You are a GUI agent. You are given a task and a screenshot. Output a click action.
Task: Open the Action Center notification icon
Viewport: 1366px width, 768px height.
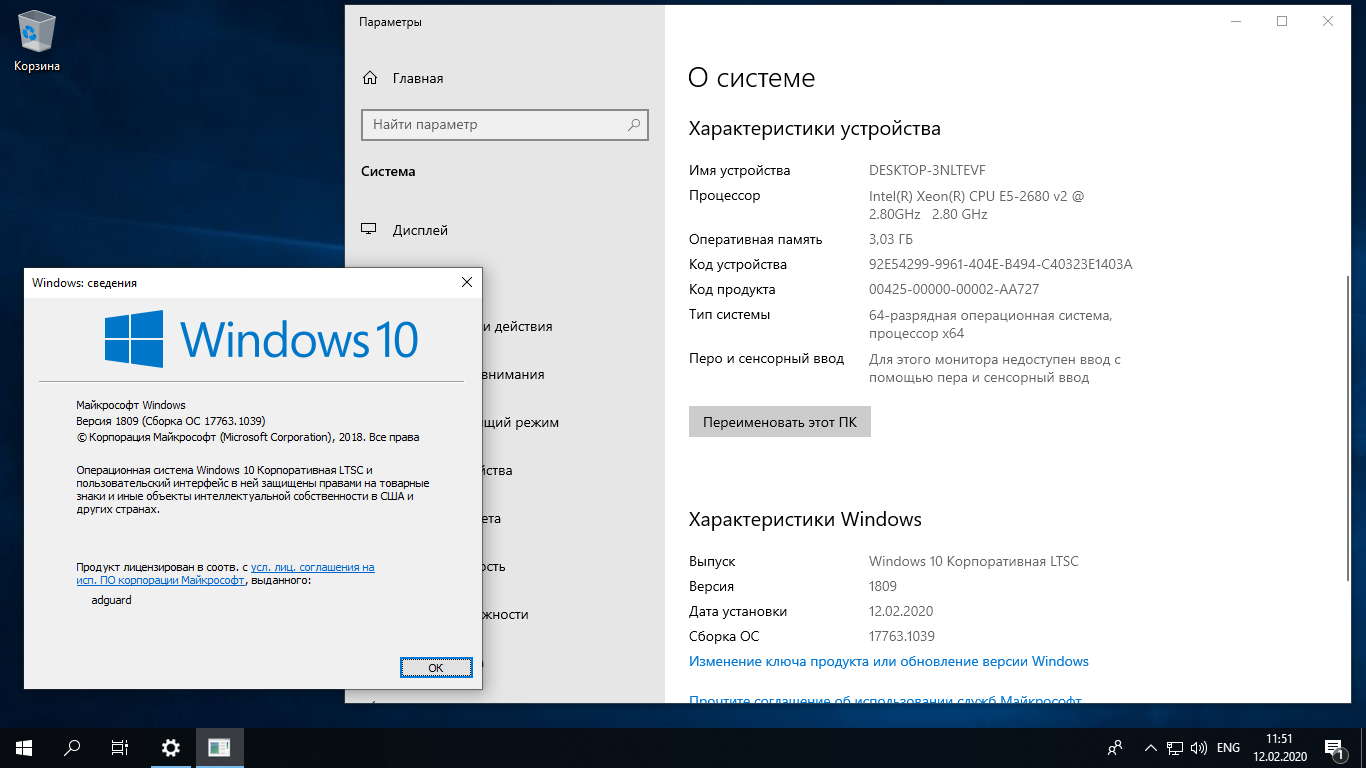[x=1333, y=748]
